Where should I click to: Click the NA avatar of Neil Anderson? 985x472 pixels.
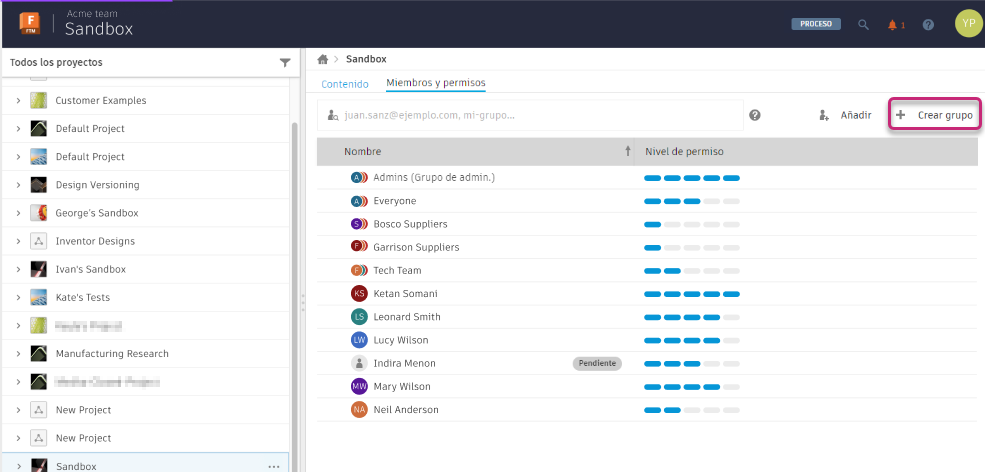(x=359, y=410)
